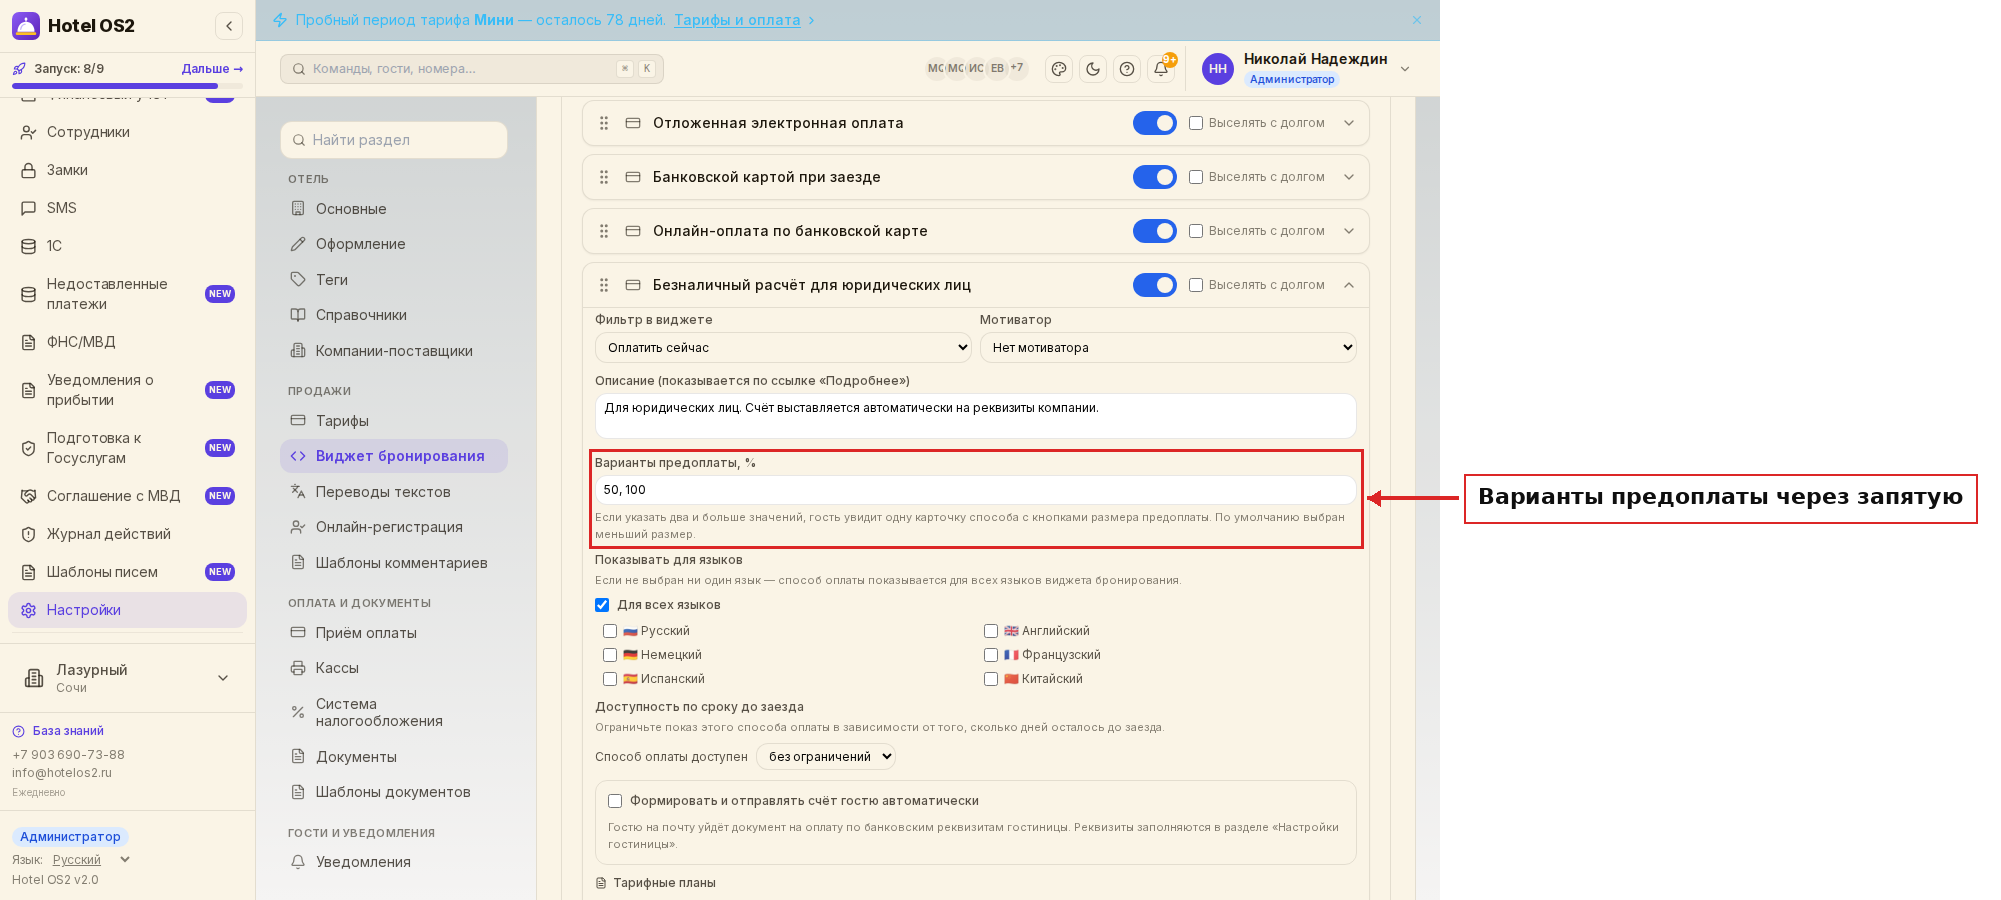This screenshot has height=900, width=2001.
Task: Expand Отложенная электронная оплата row chevron
Action: click(1349, 123)
